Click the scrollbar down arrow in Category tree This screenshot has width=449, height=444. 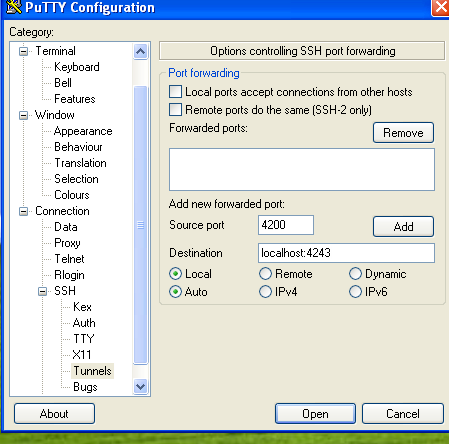(141, 387)
